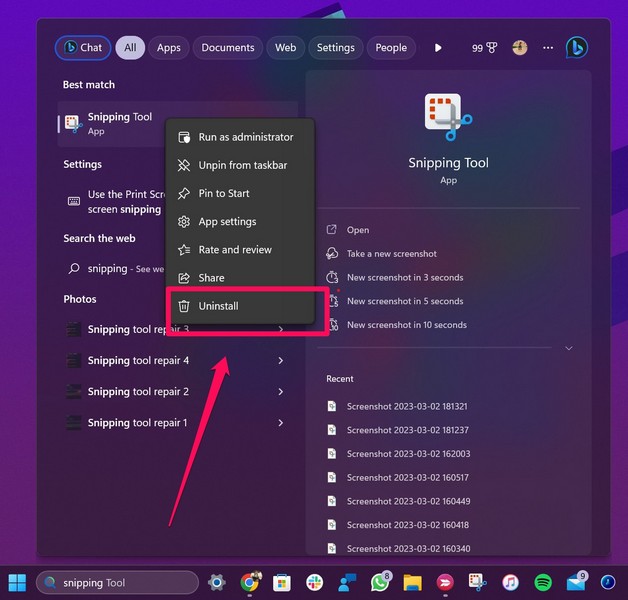628x600 pixels.
Task: Show more filters with play arrow
Action: (x=438, y=47)
